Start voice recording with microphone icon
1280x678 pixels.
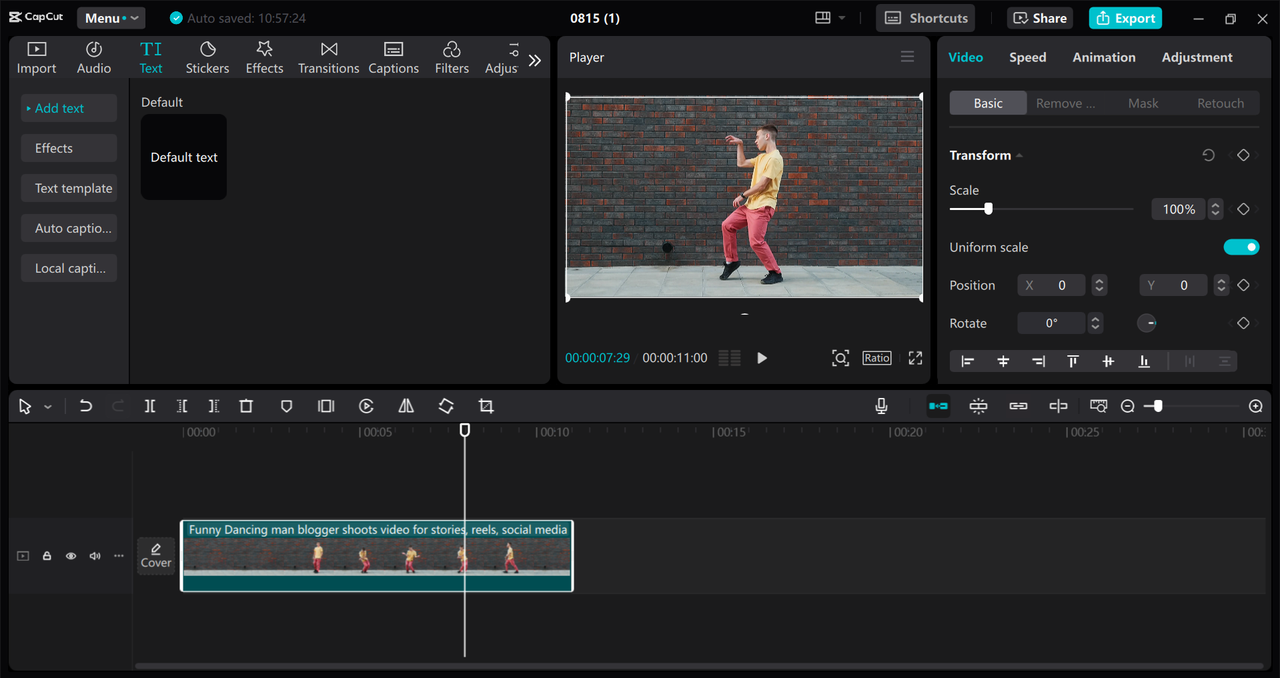click(x=881, y=406)
